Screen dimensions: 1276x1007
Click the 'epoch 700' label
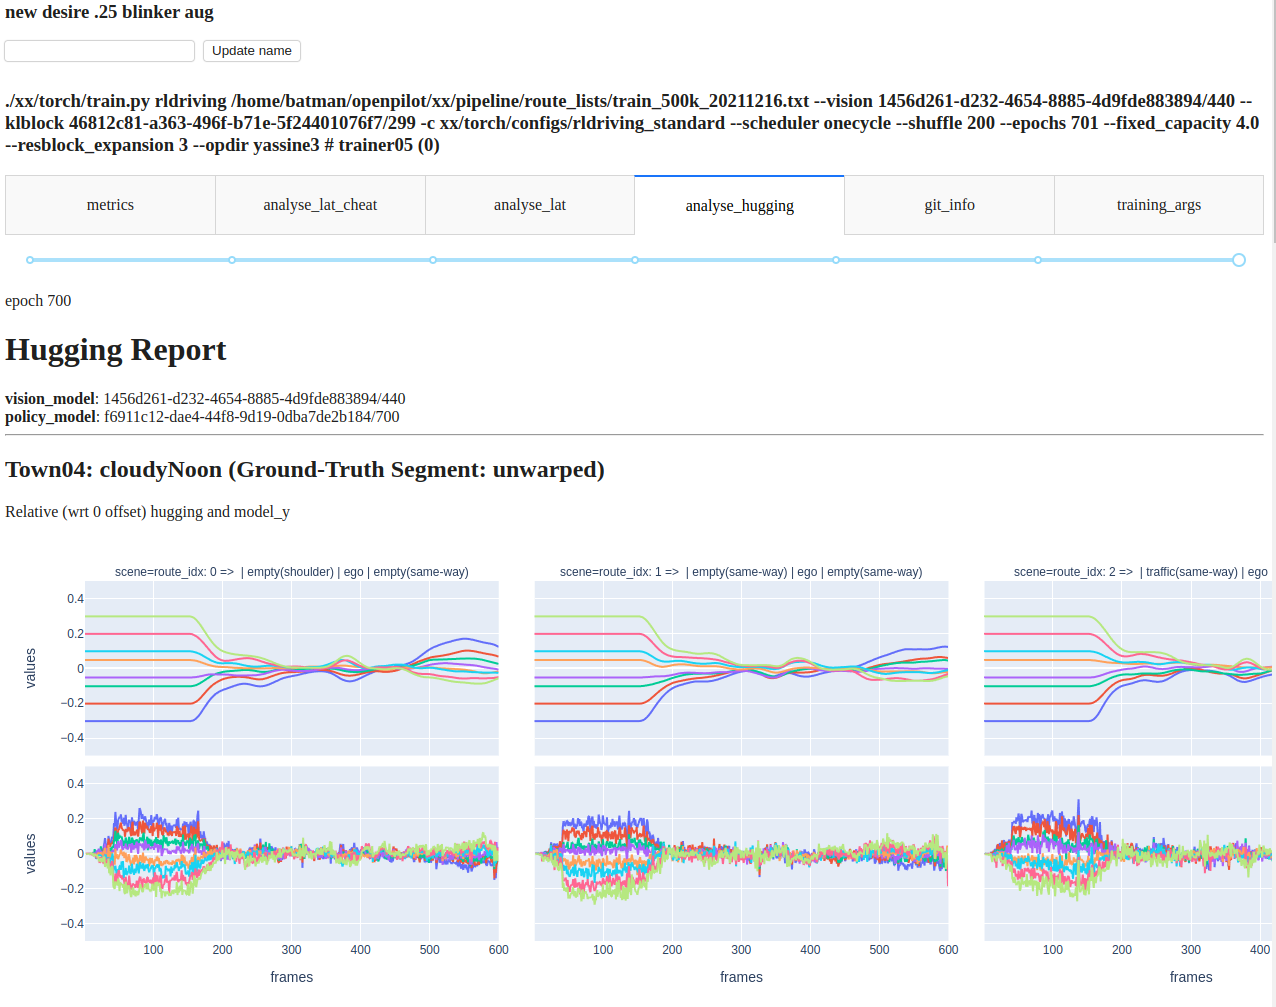click(38, 301)
